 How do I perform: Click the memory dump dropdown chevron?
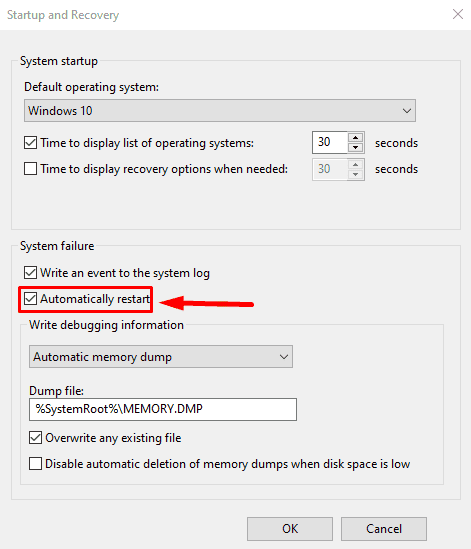click(284, 357)
